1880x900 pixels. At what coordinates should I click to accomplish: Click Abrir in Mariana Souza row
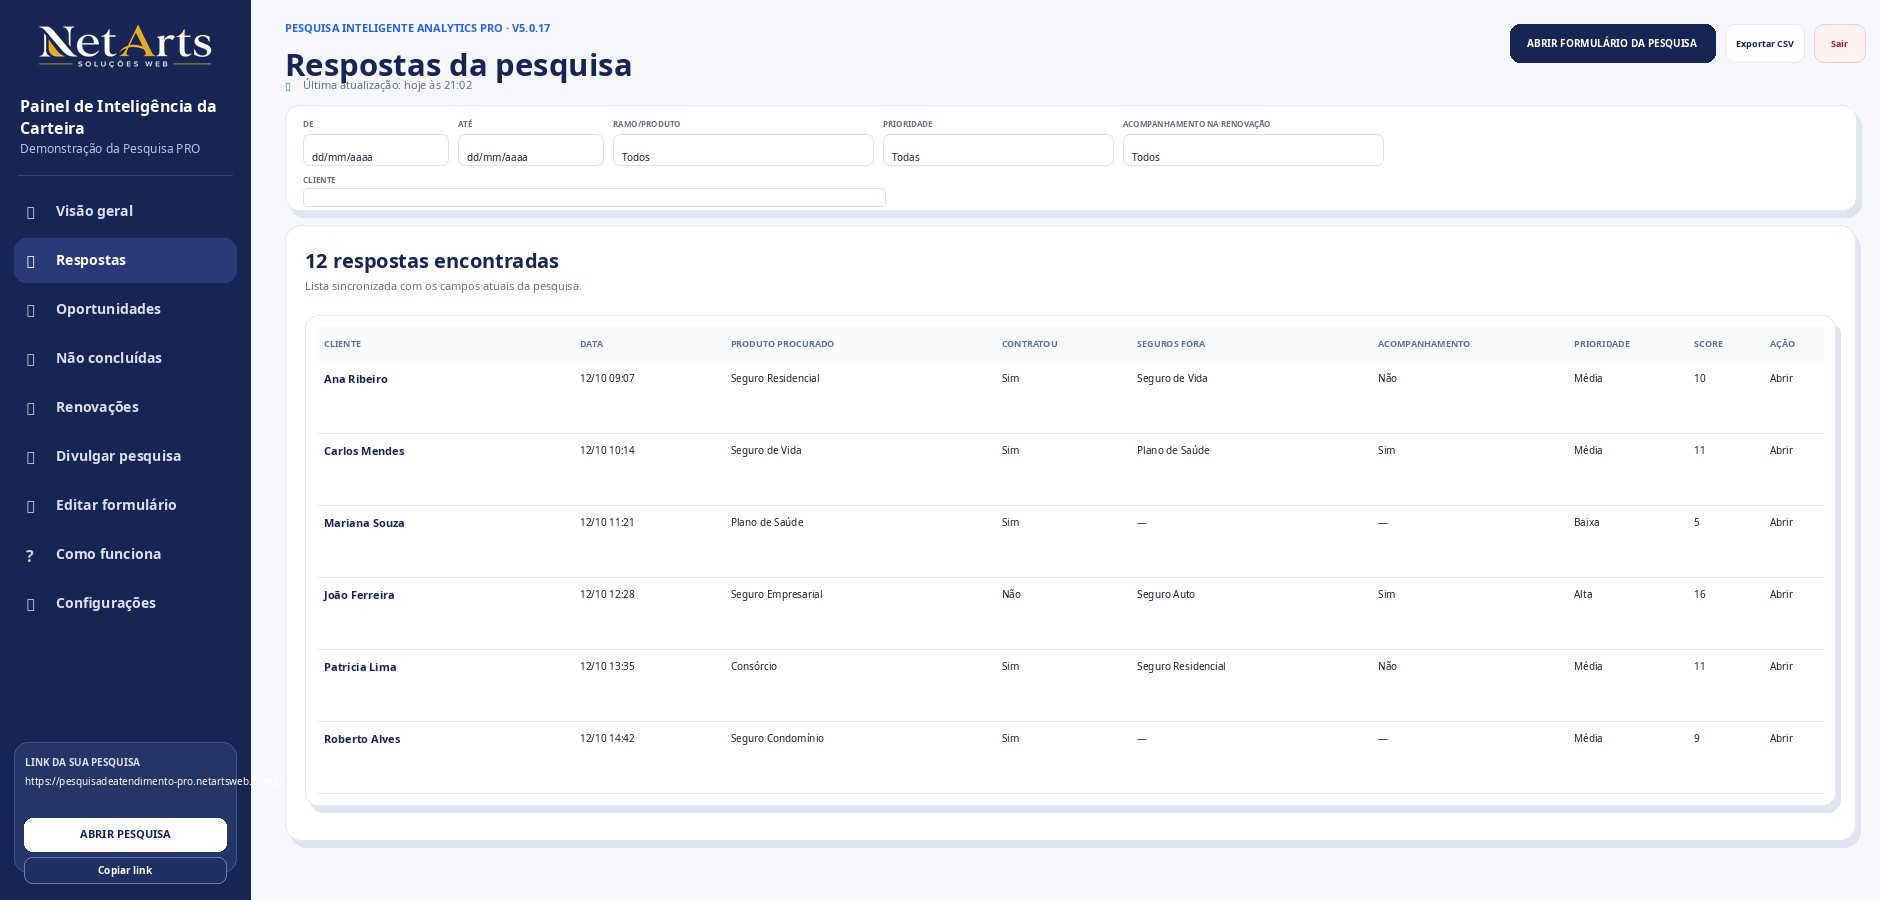pos(1781,522)
